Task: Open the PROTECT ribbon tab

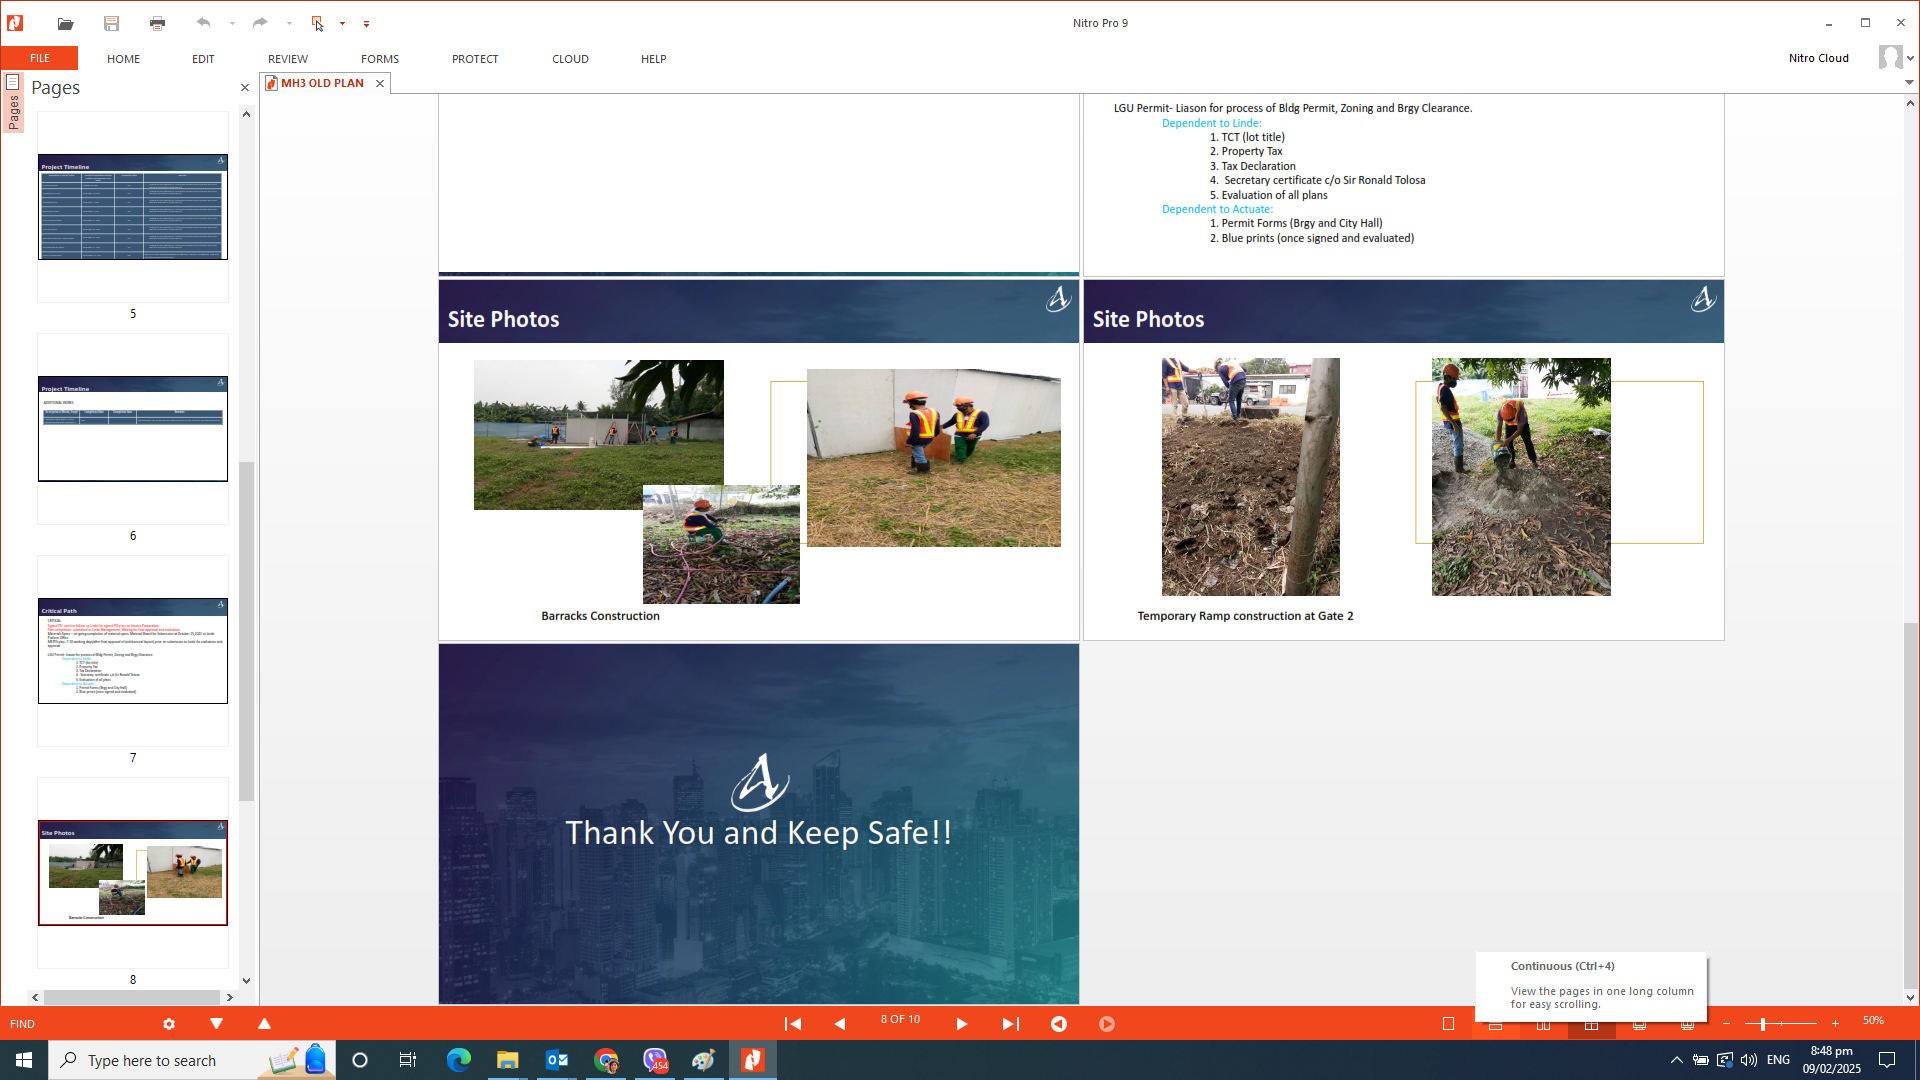Action: [474, 59]
